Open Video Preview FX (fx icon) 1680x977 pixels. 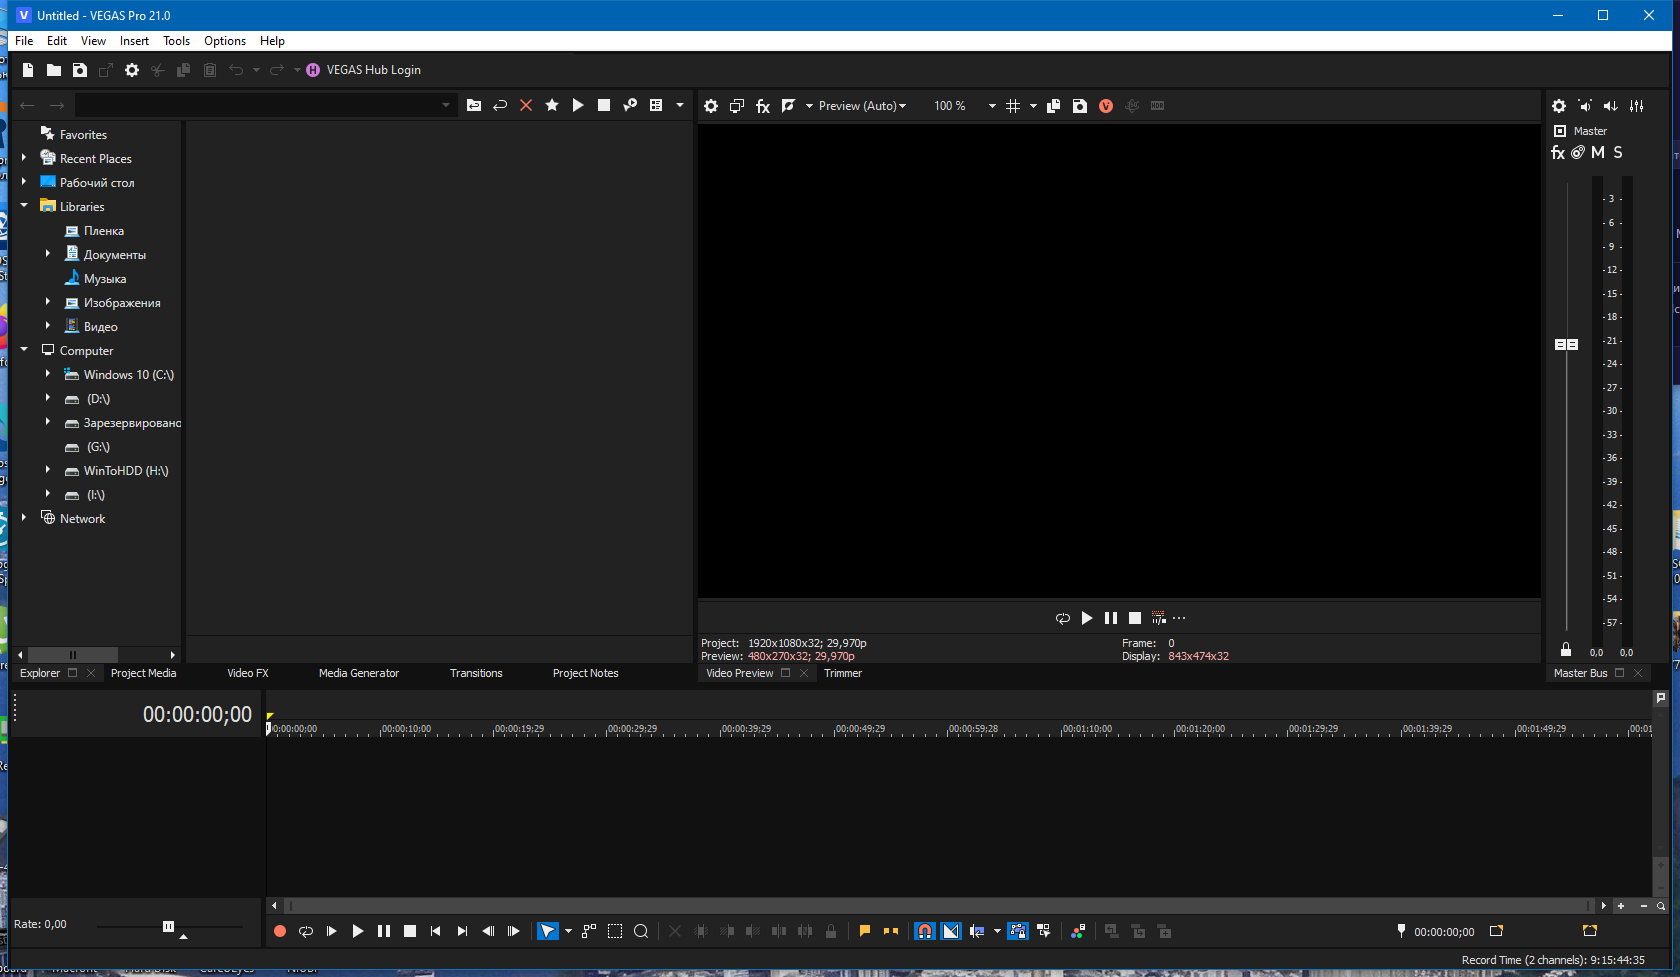[763, 106]
